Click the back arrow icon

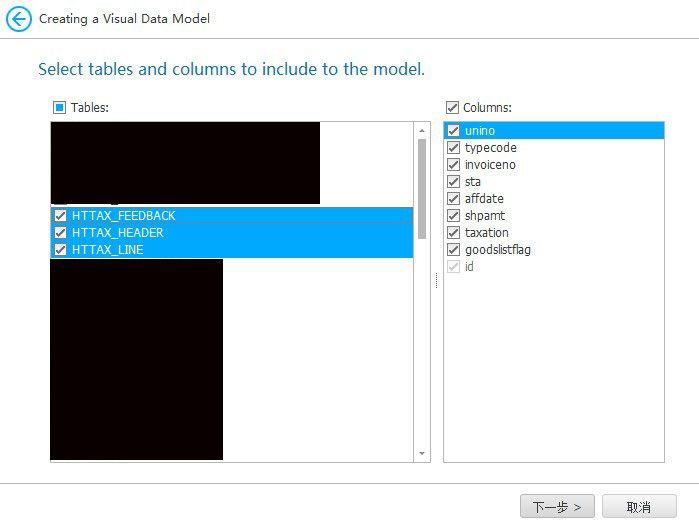coord(19,19)
